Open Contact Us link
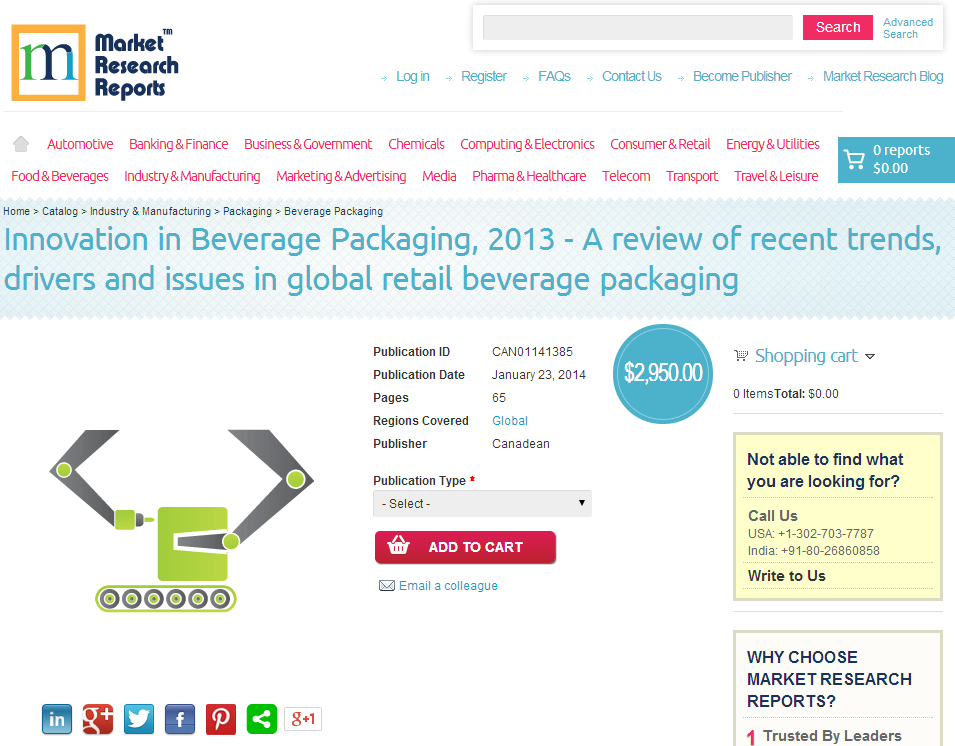The width and height of the screenshot is (955, 746). pos(632,77)
